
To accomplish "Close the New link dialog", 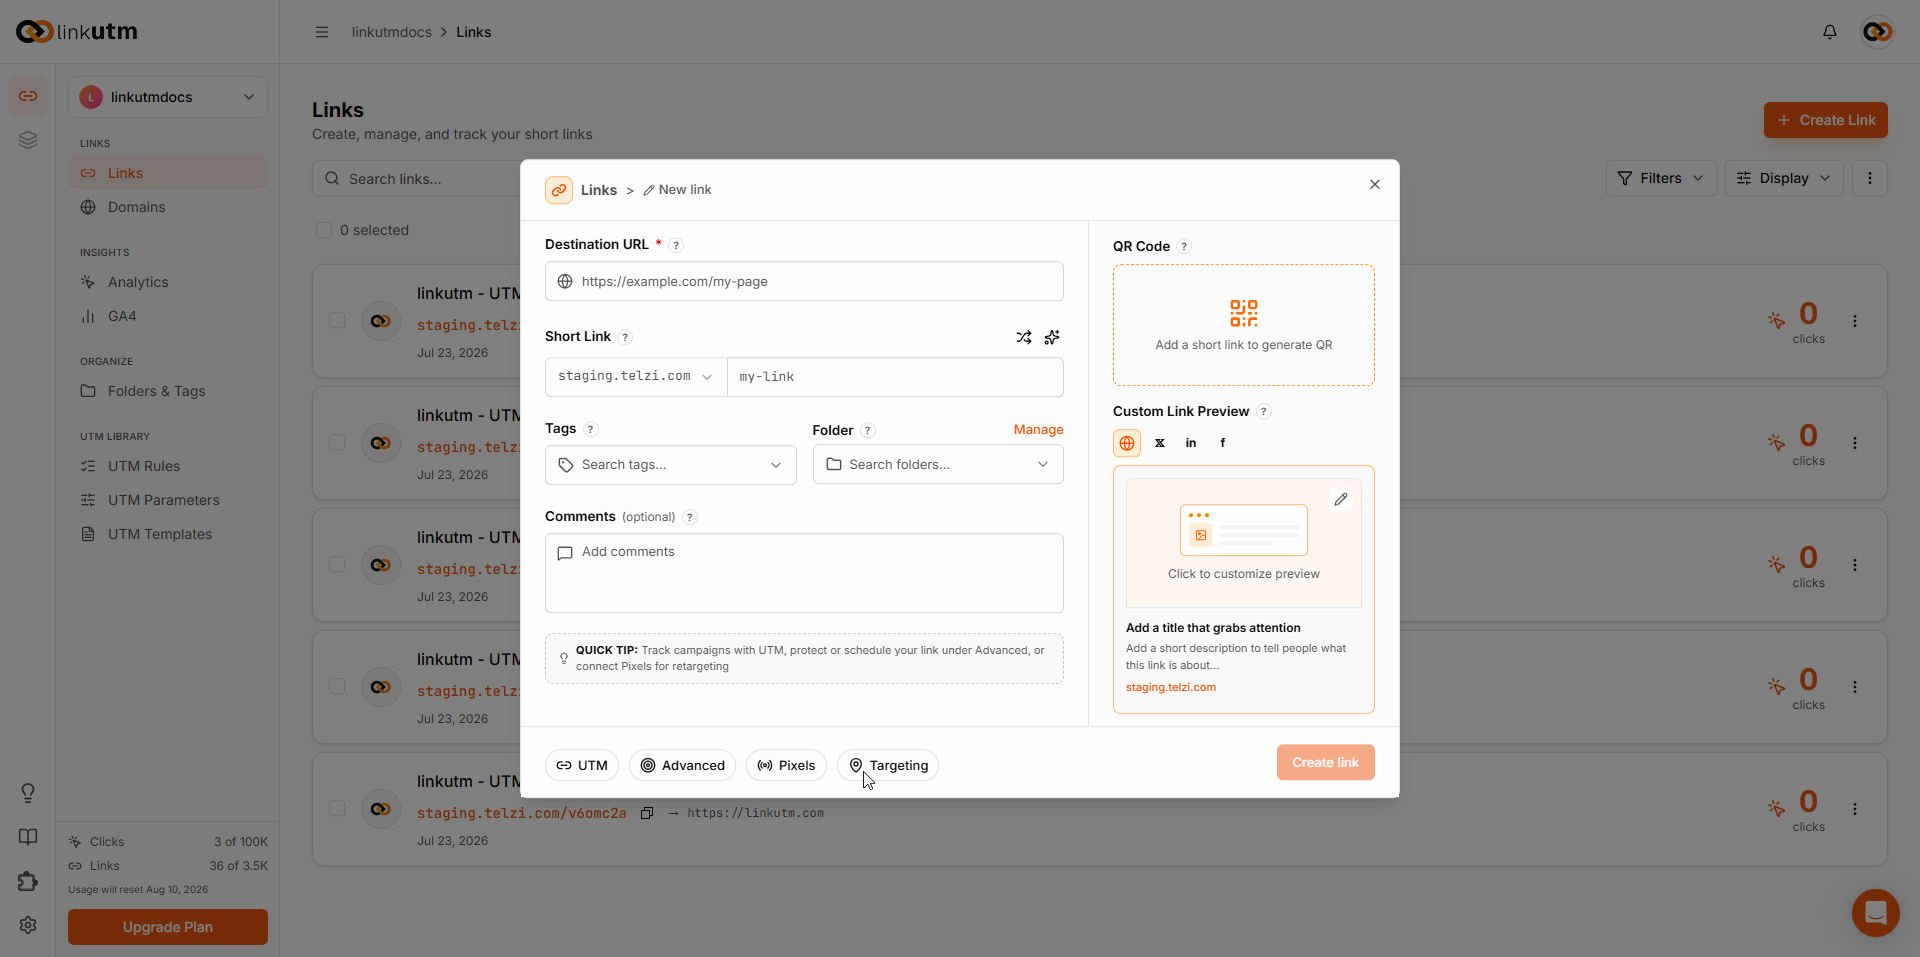I will tap(1375, 184).
